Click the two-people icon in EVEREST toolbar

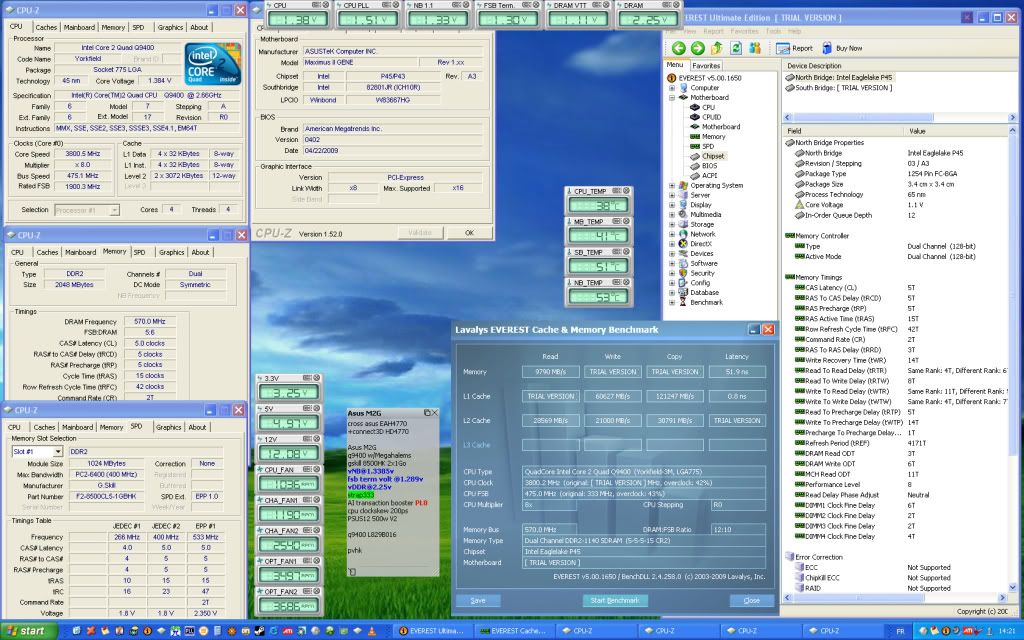[756, 48]
